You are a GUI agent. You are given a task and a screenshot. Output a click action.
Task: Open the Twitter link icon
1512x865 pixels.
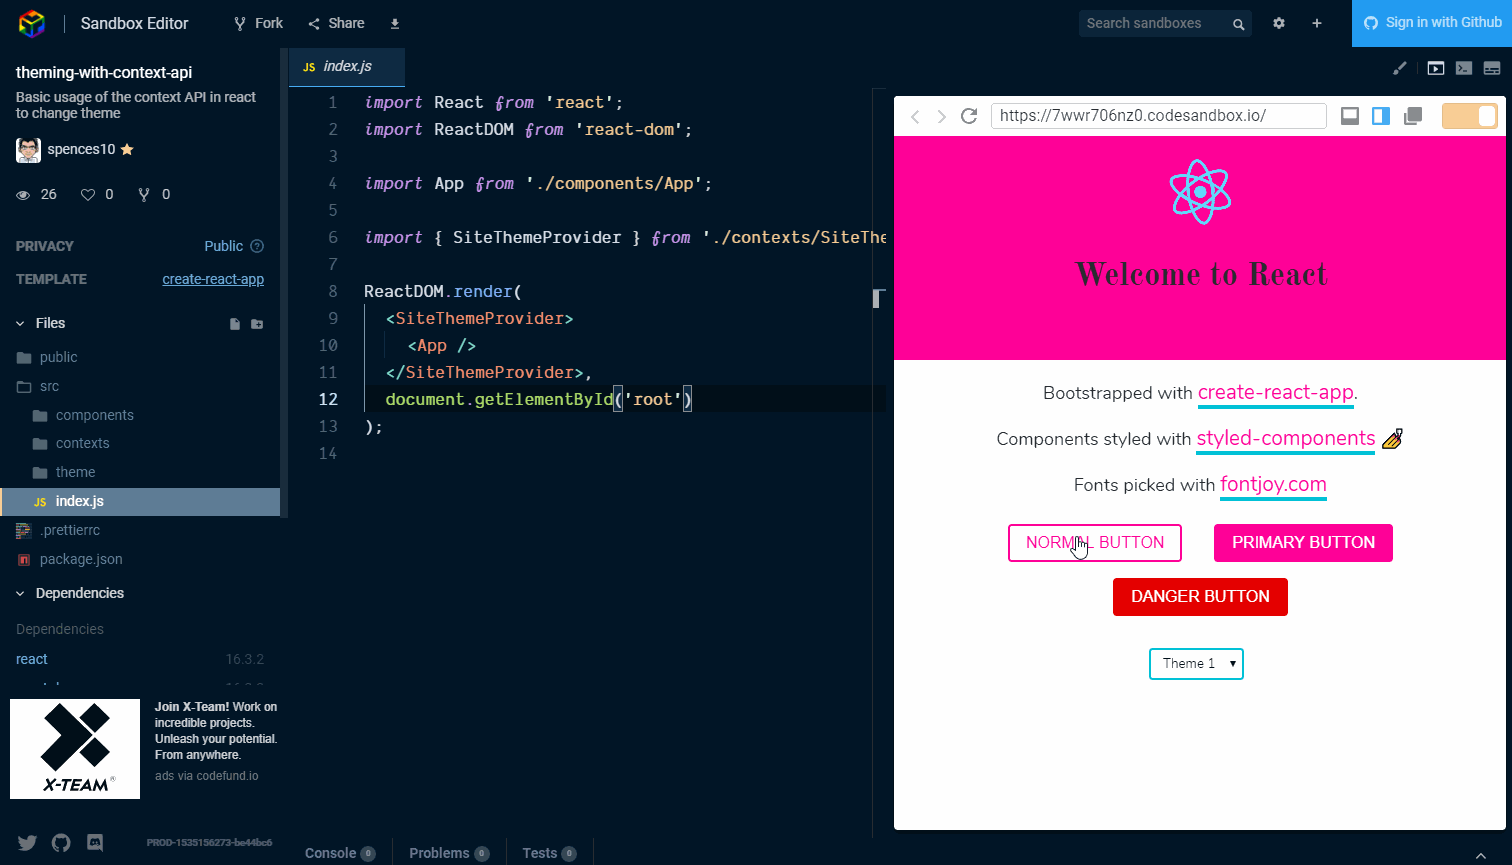pos(27,842)
